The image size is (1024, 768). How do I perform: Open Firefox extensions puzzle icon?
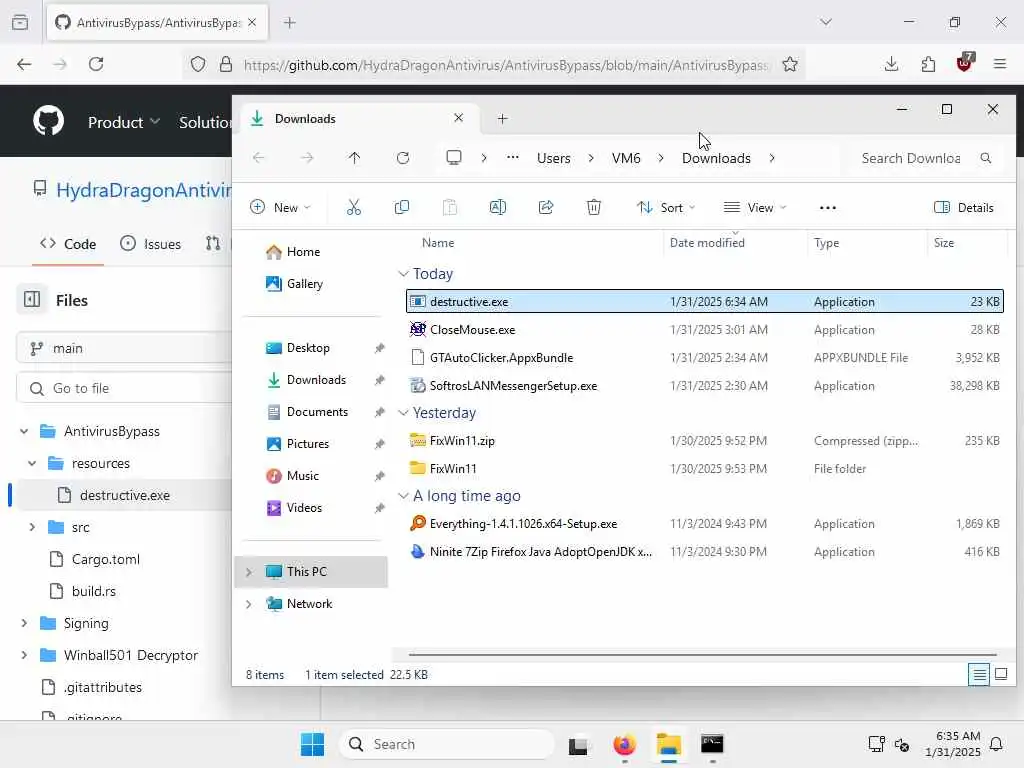pos(928,64)
